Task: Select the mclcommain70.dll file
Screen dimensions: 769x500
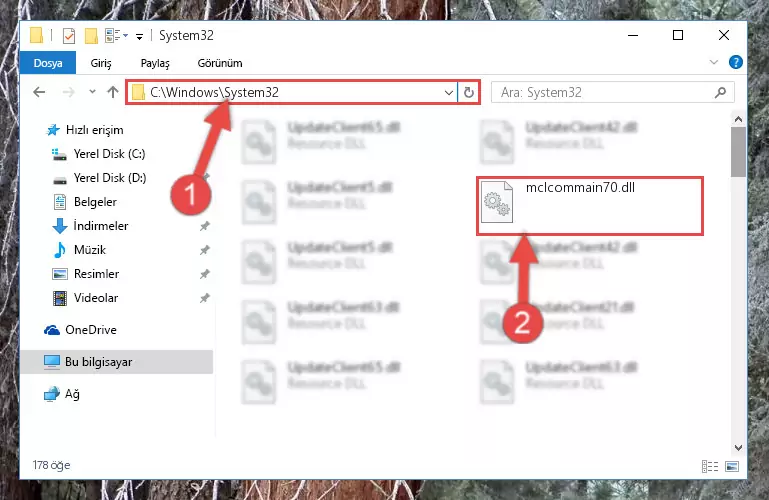Action: point(590,206)
